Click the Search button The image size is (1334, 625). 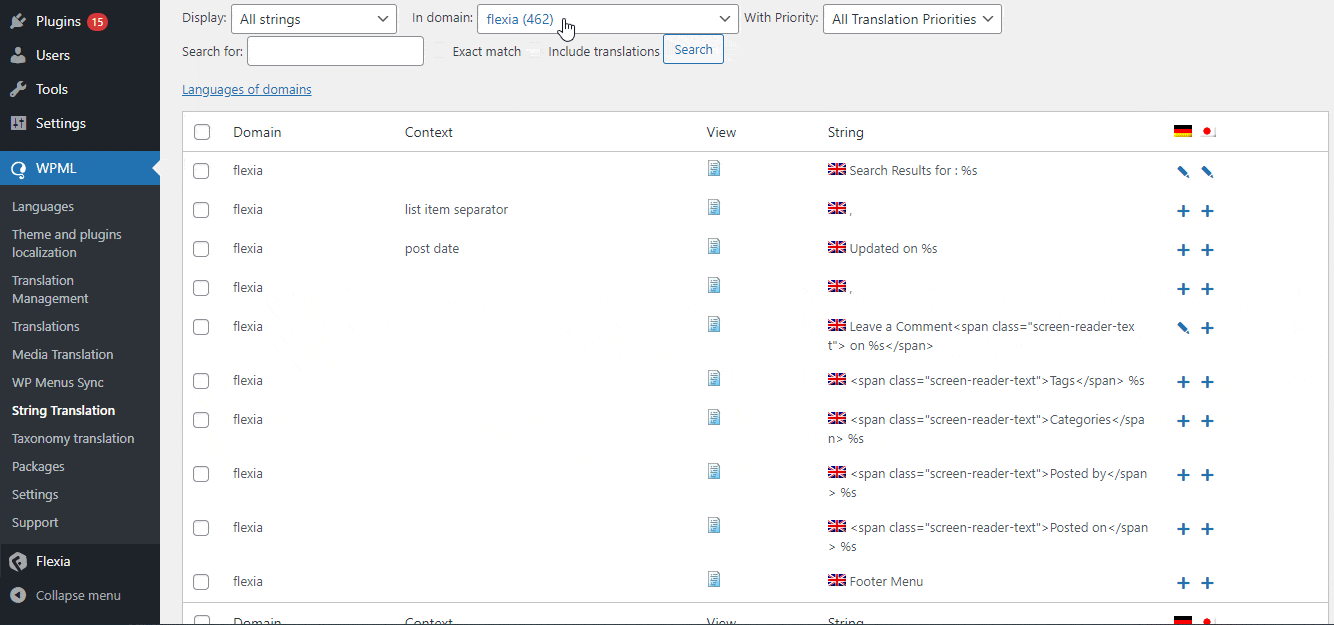[x=694, y=49]
